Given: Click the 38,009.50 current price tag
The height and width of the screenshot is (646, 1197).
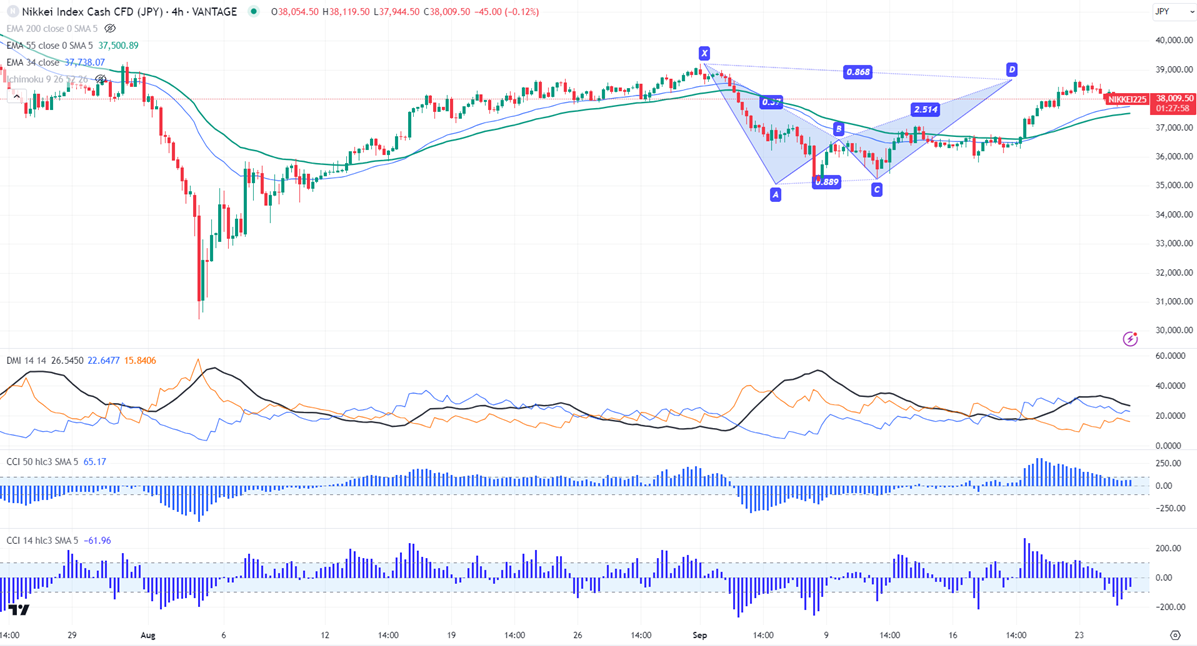Looking at the screenshot, I should click(1173, 99).
